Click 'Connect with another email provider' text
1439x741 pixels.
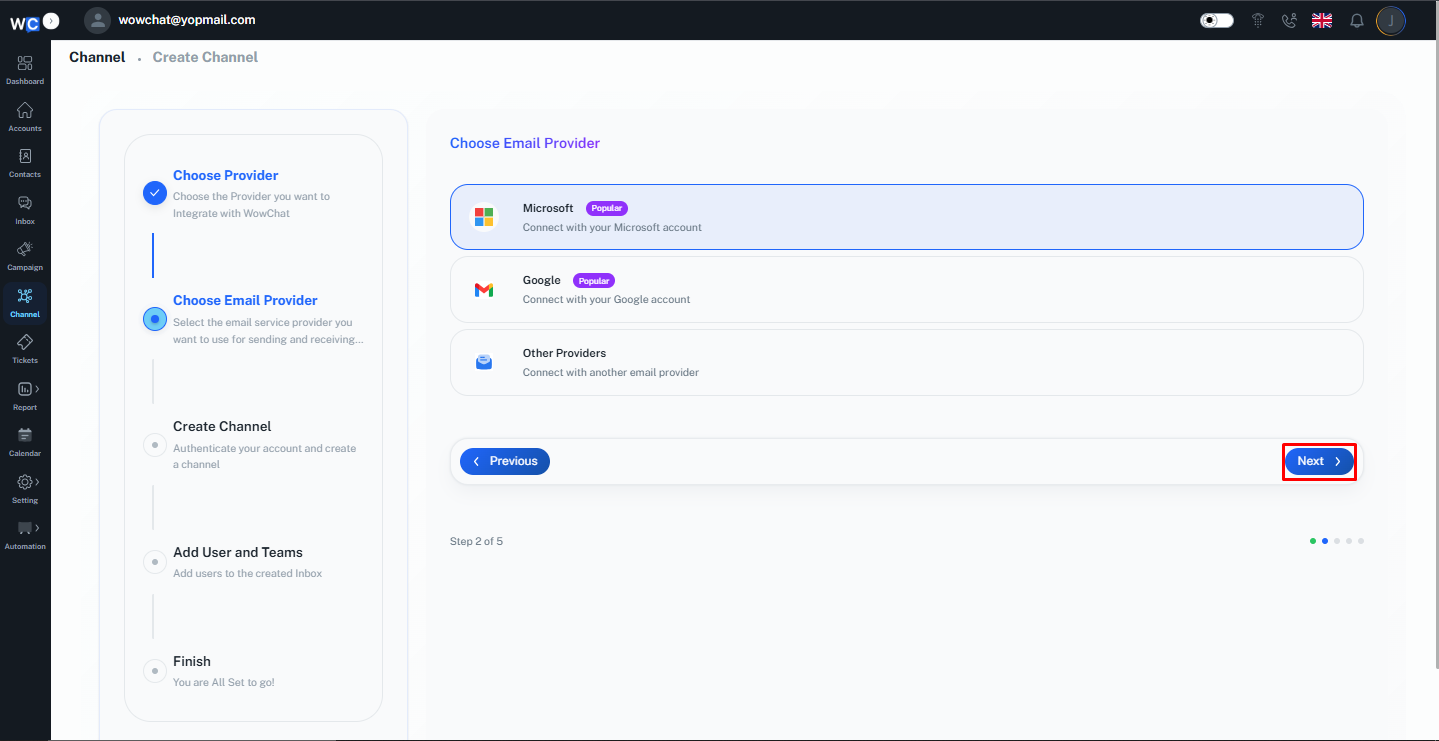coord(611,372)
